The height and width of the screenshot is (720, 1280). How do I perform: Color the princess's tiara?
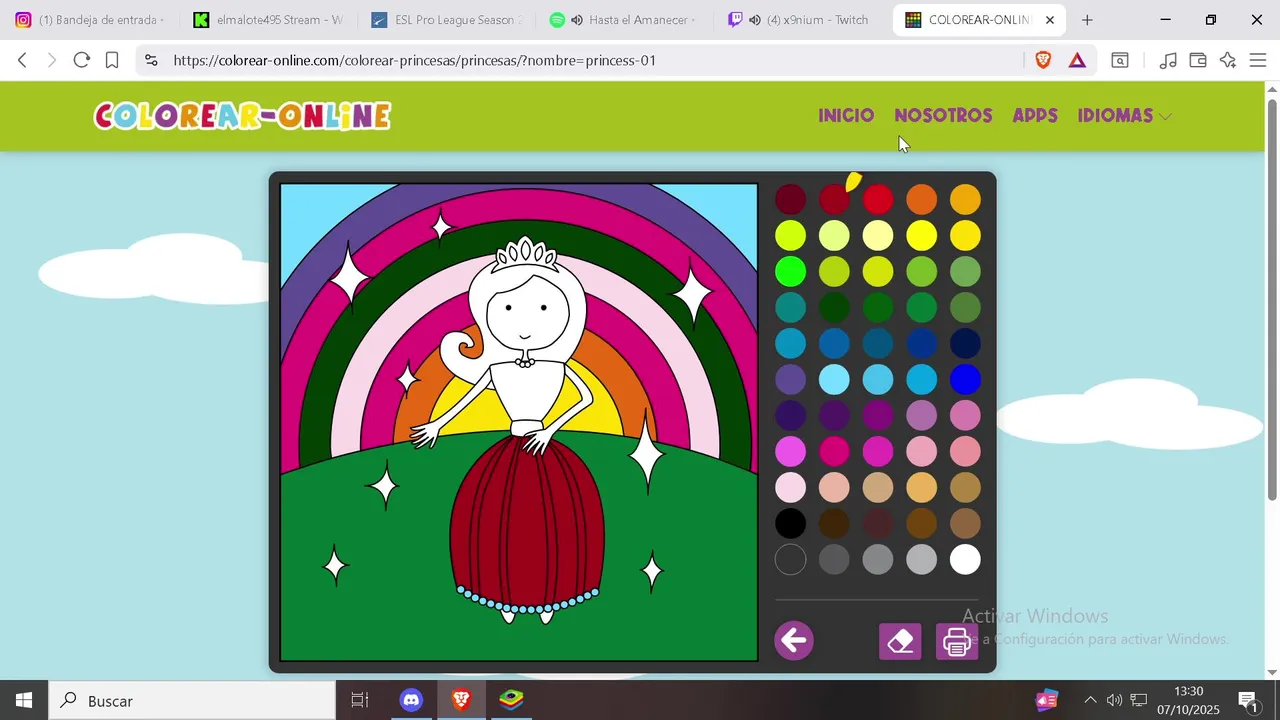tap(527, 254)
